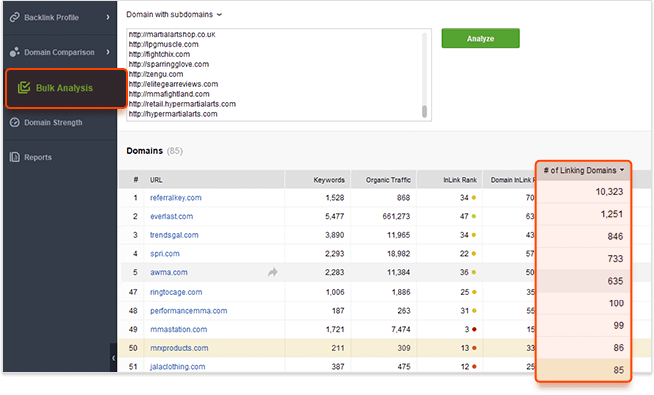The height and width of the screenshot is (395, 654).
Task: Open the mmastation.com link
Action: tap(179, 330)
